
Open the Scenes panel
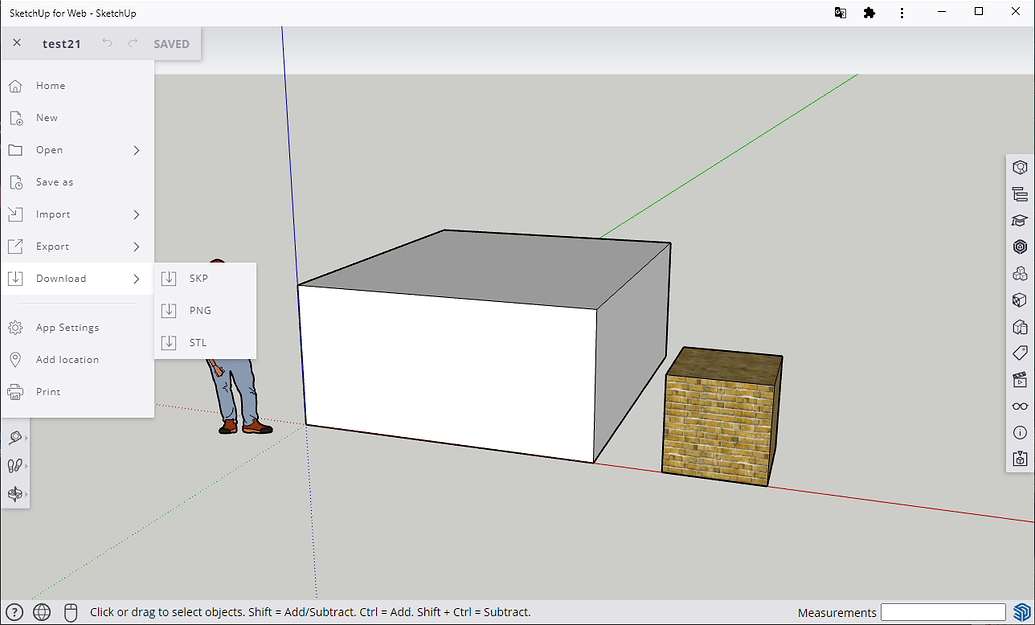1019,379
